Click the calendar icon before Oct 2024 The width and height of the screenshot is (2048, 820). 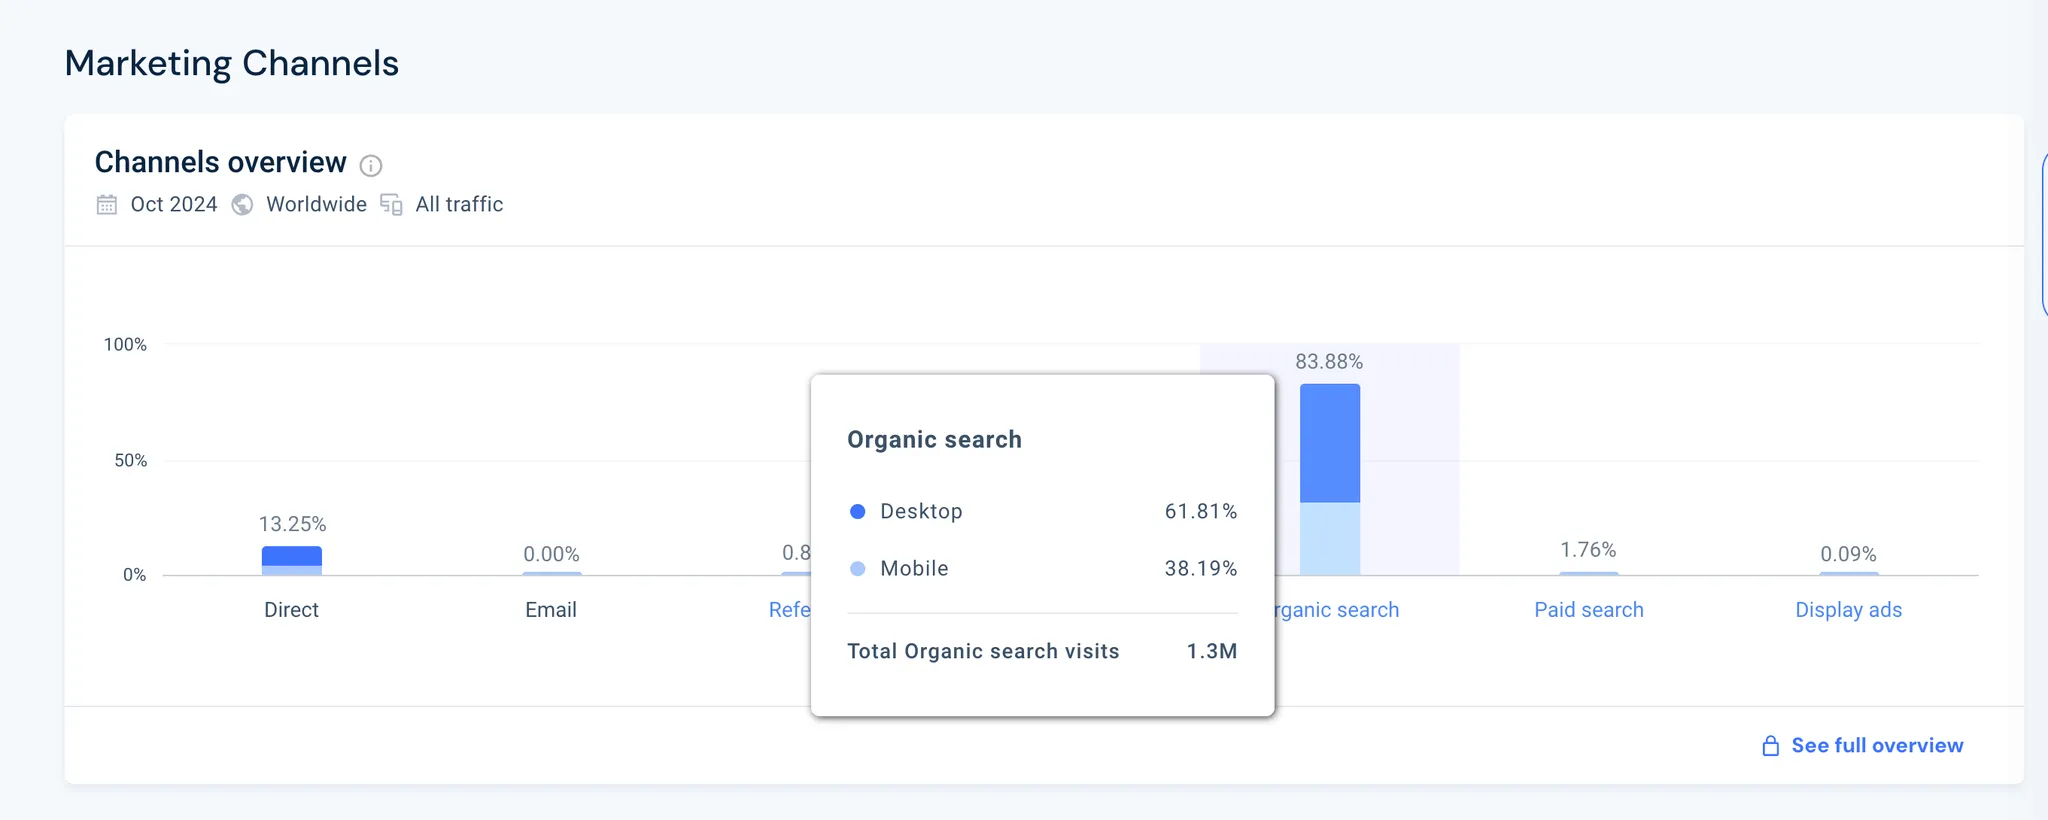pyautogui.click(x=107, y=205)
